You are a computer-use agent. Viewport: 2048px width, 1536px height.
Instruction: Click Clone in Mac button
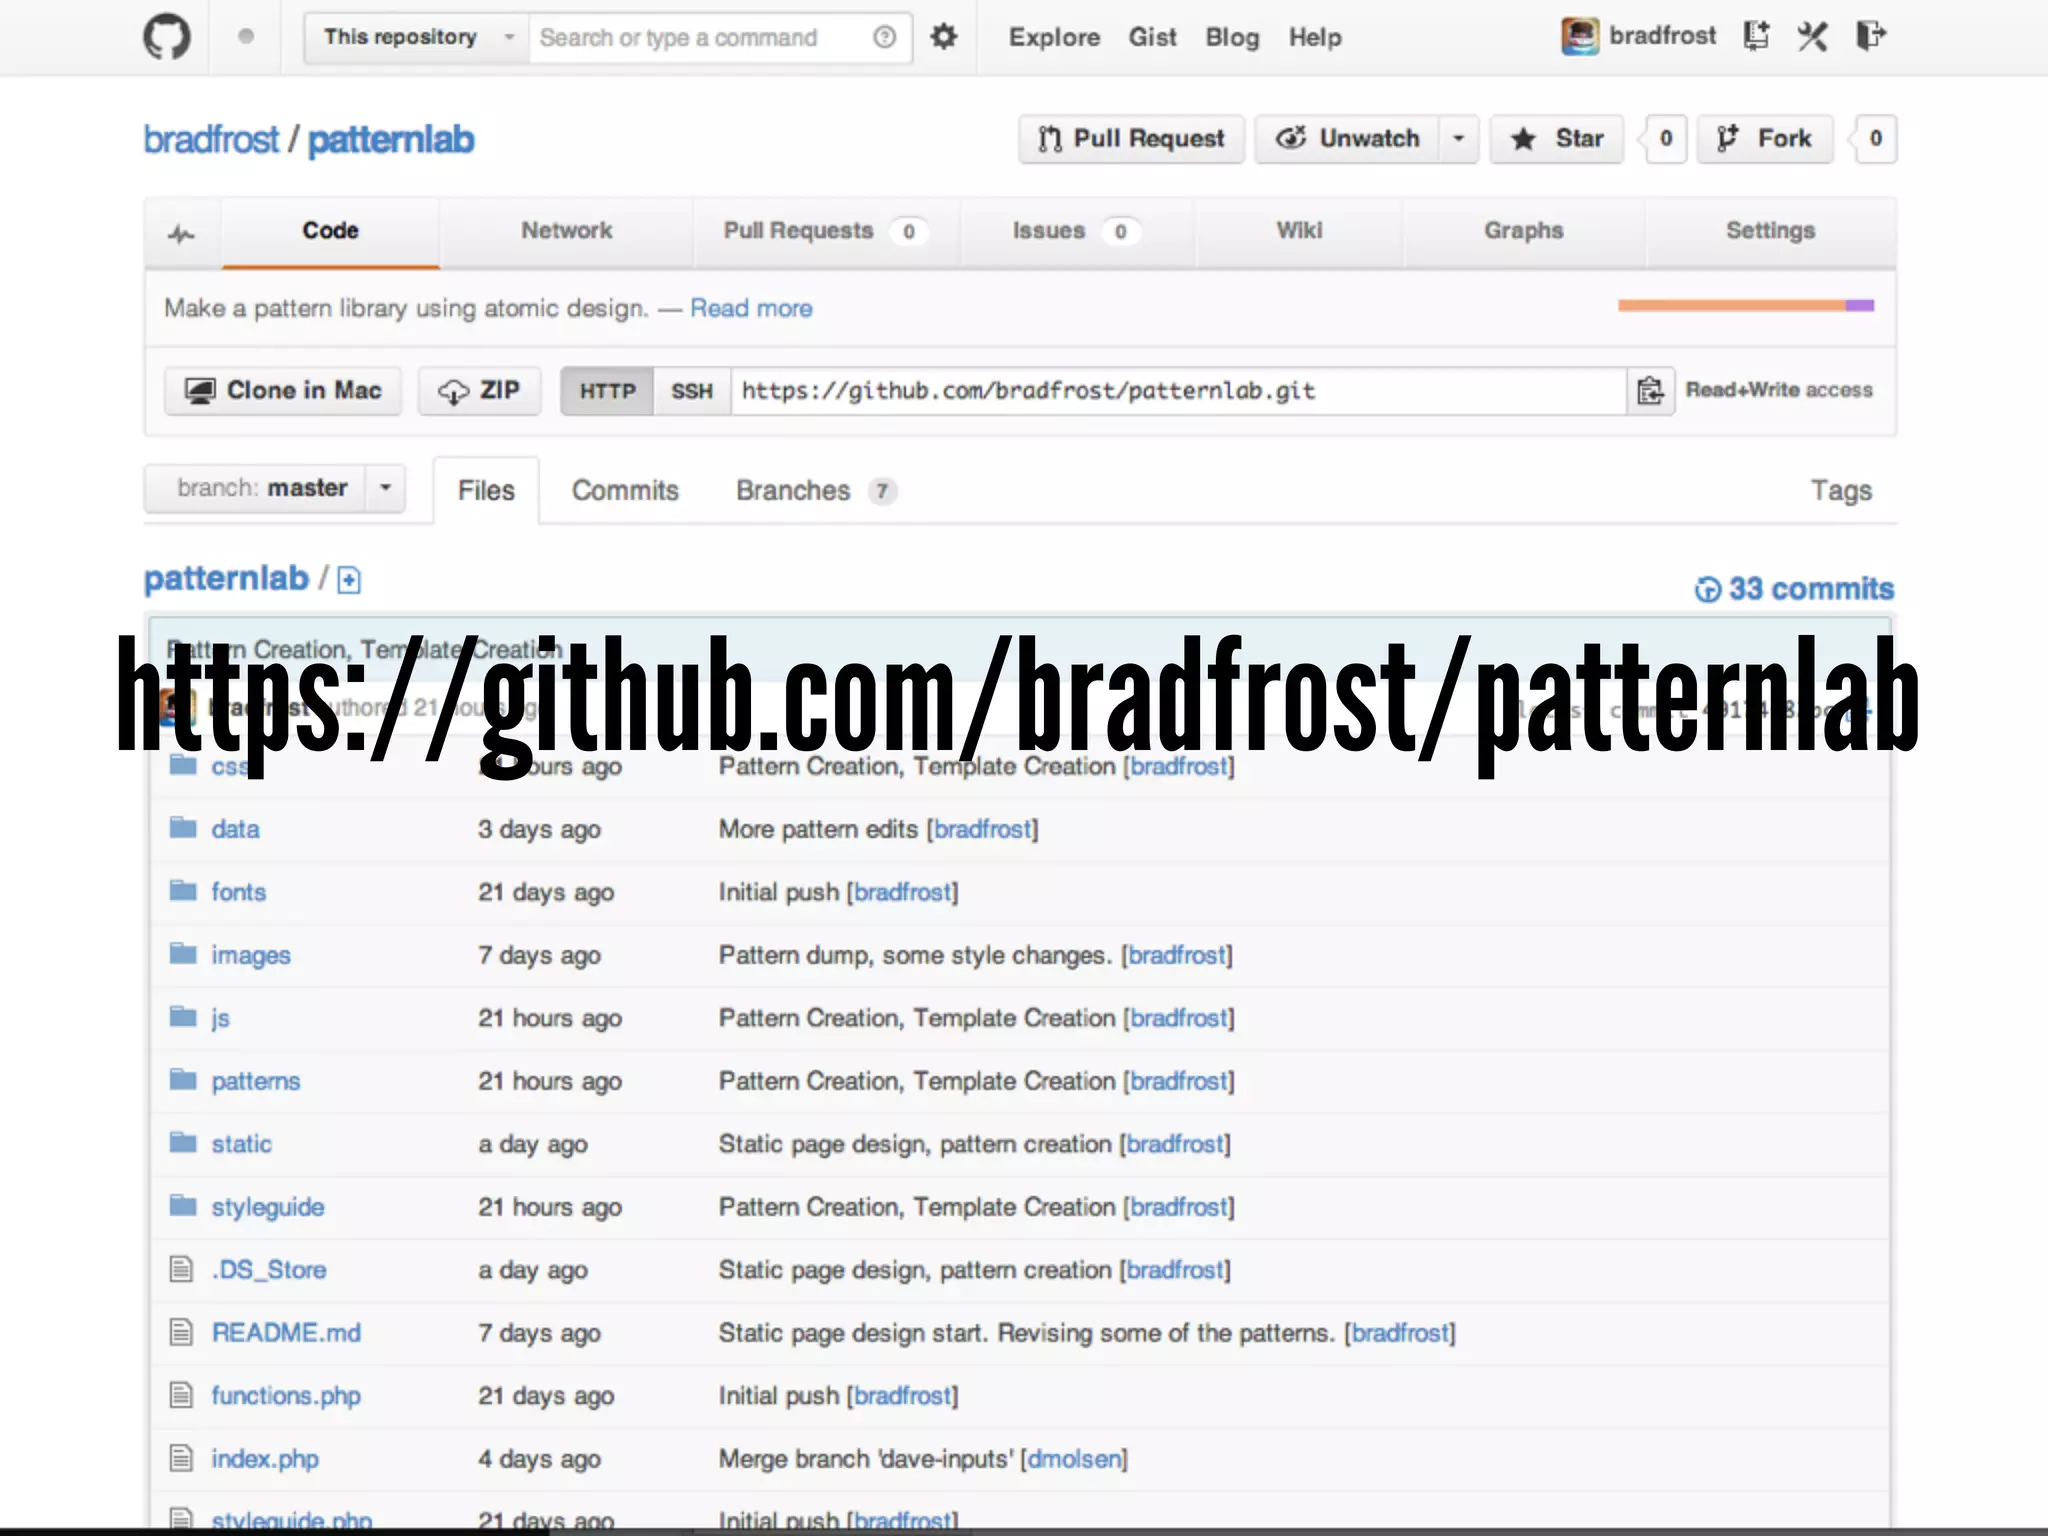tap(283, 391)
